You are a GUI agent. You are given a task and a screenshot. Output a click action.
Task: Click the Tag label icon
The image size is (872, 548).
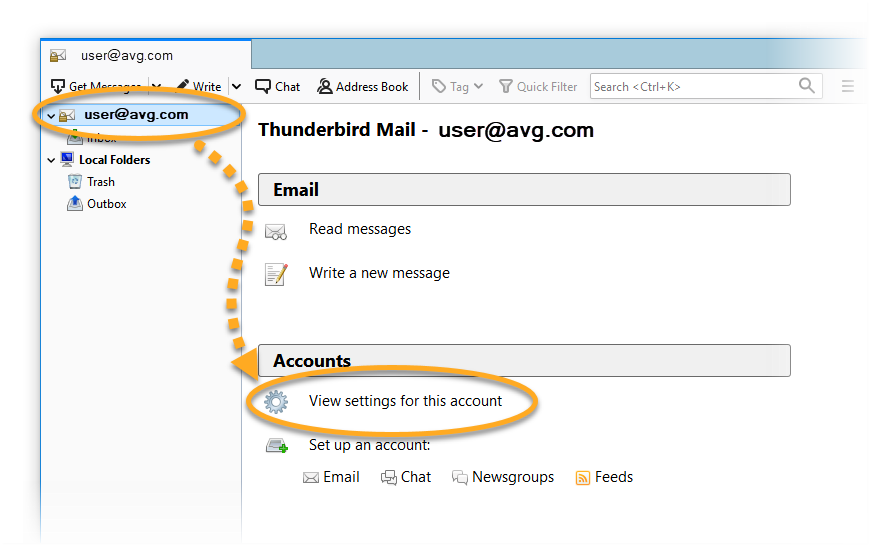coord(439,86)
